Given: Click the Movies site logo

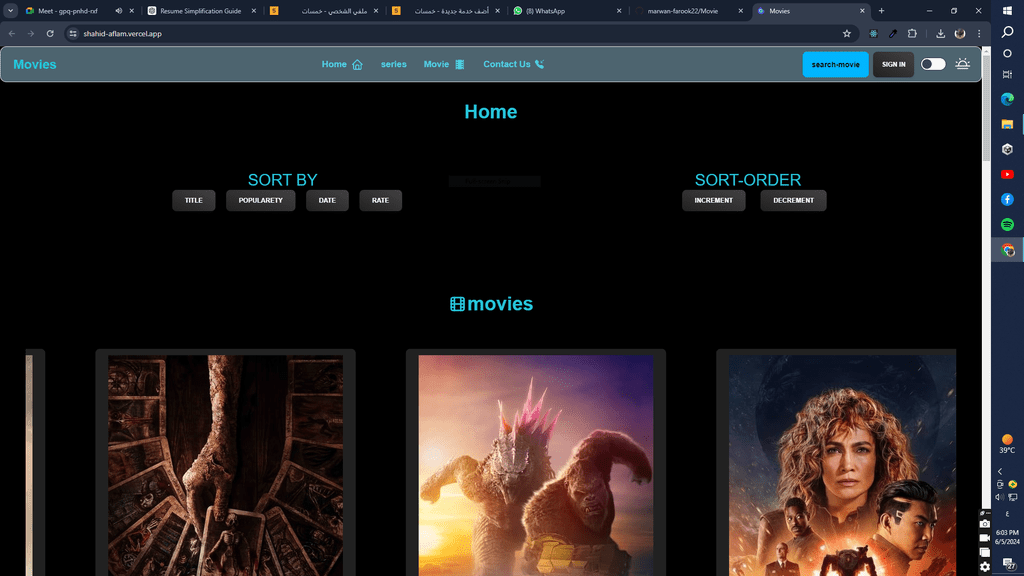Looking at the screenshot, I should (35, 65).
